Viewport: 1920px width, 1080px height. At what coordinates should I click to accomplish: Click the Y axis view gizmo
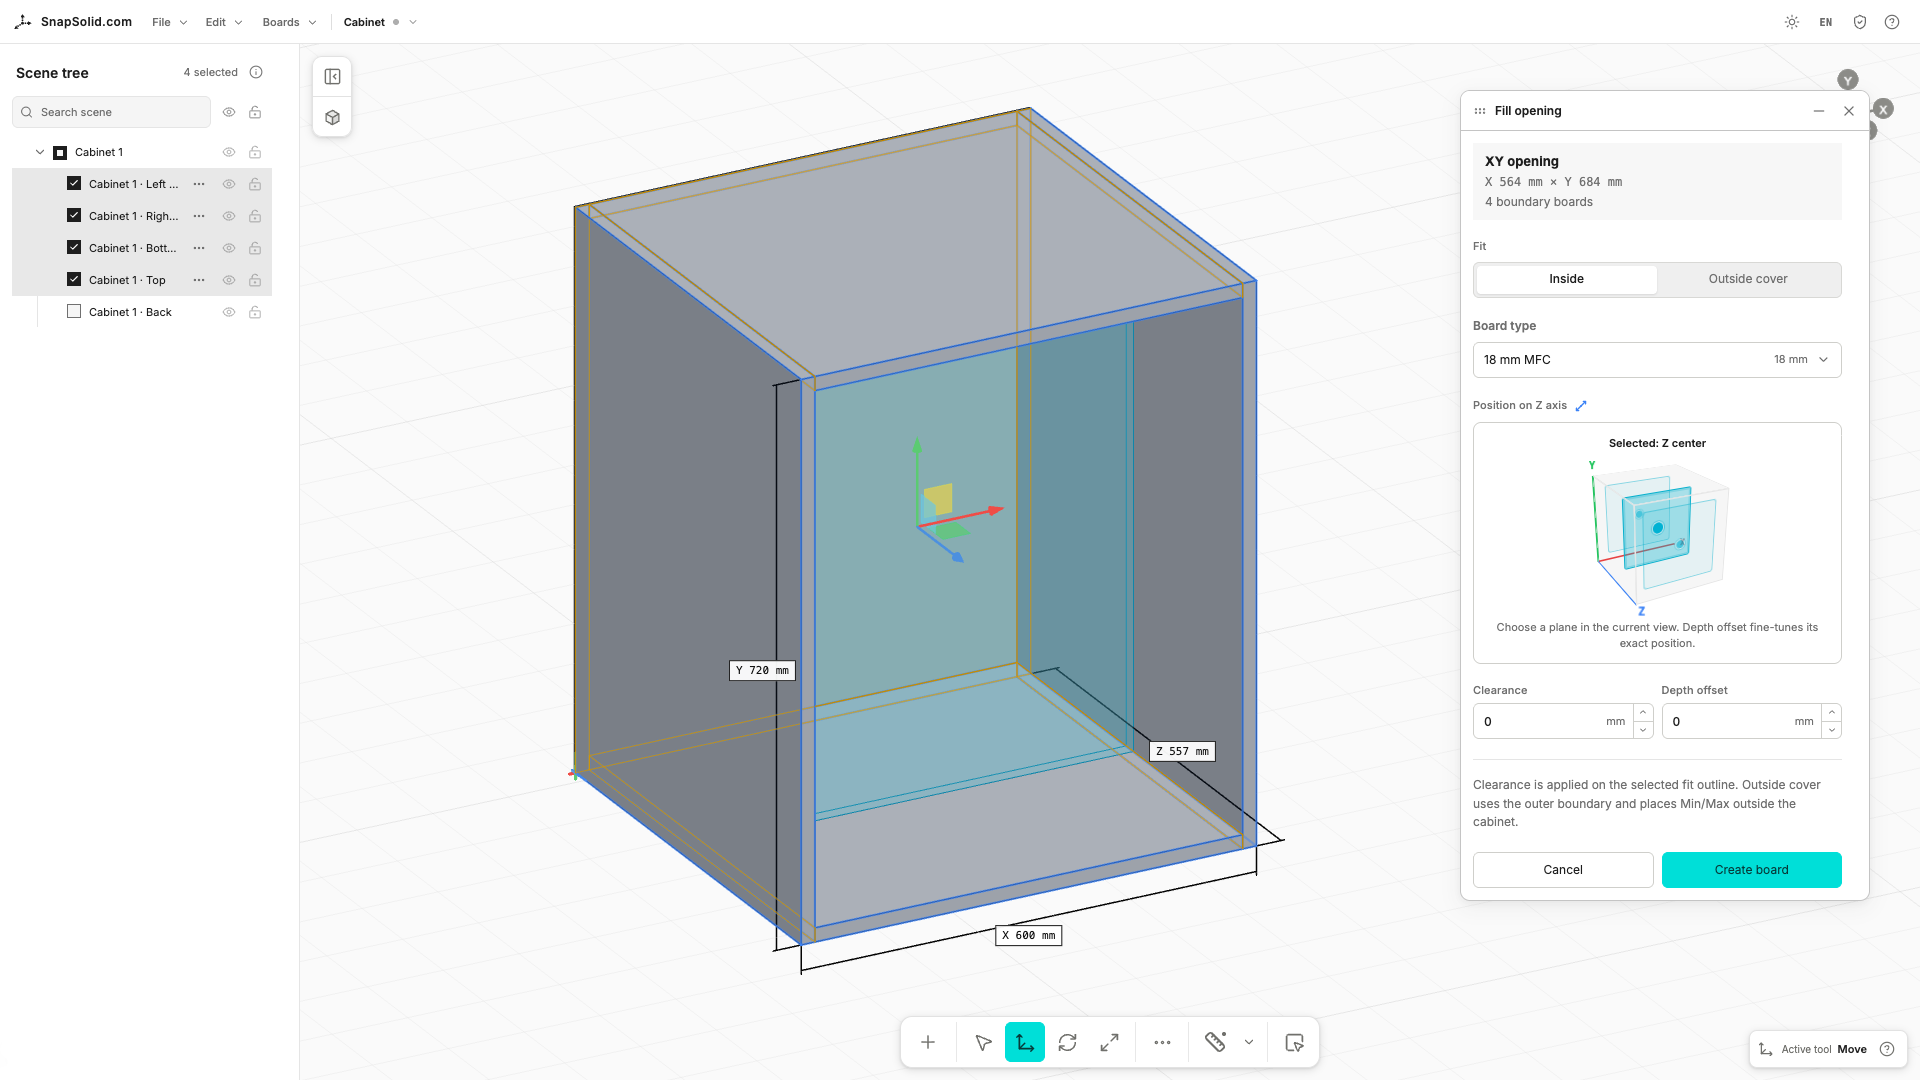[1848, 80]
